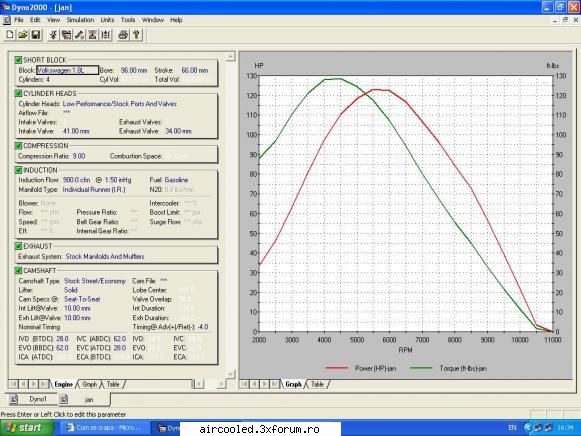This screenshot has height=436, width=581.
Task: Click the Compression Ratio 9.00 value
Action: (x=79, y=156)
